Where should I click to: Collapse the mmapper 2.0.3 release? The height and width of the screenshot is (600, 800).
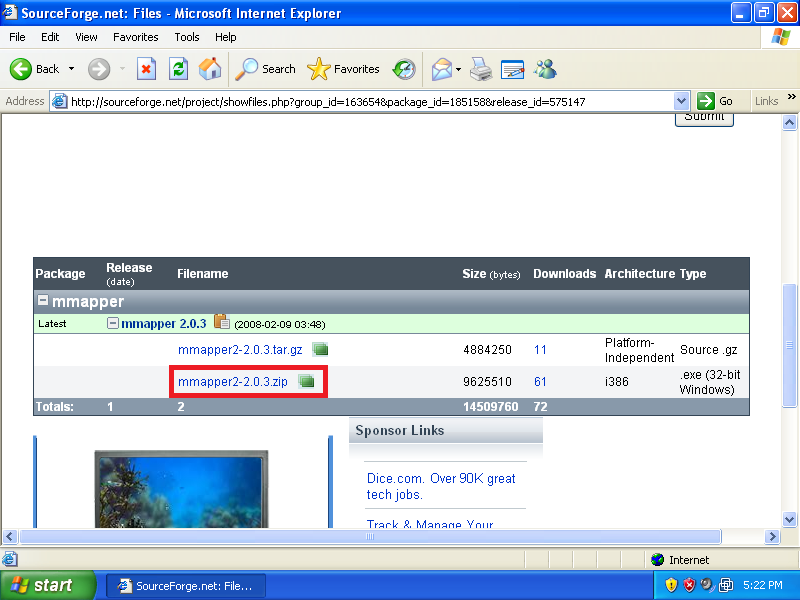coord(113,323)
